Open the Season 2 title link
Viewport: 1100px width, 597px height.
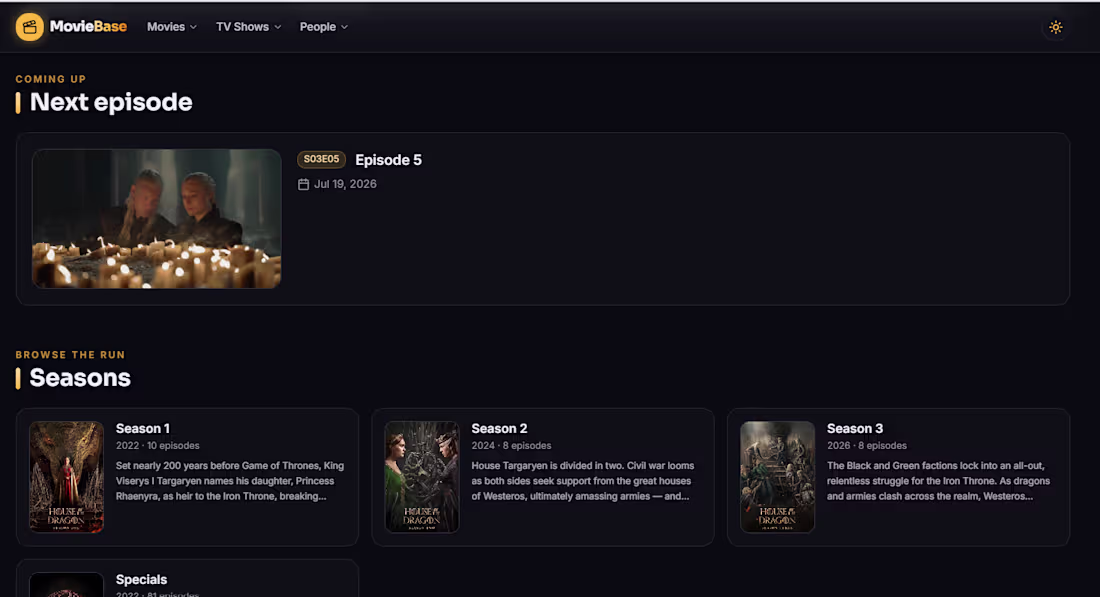pyautogui.click(x=499, y=429)
